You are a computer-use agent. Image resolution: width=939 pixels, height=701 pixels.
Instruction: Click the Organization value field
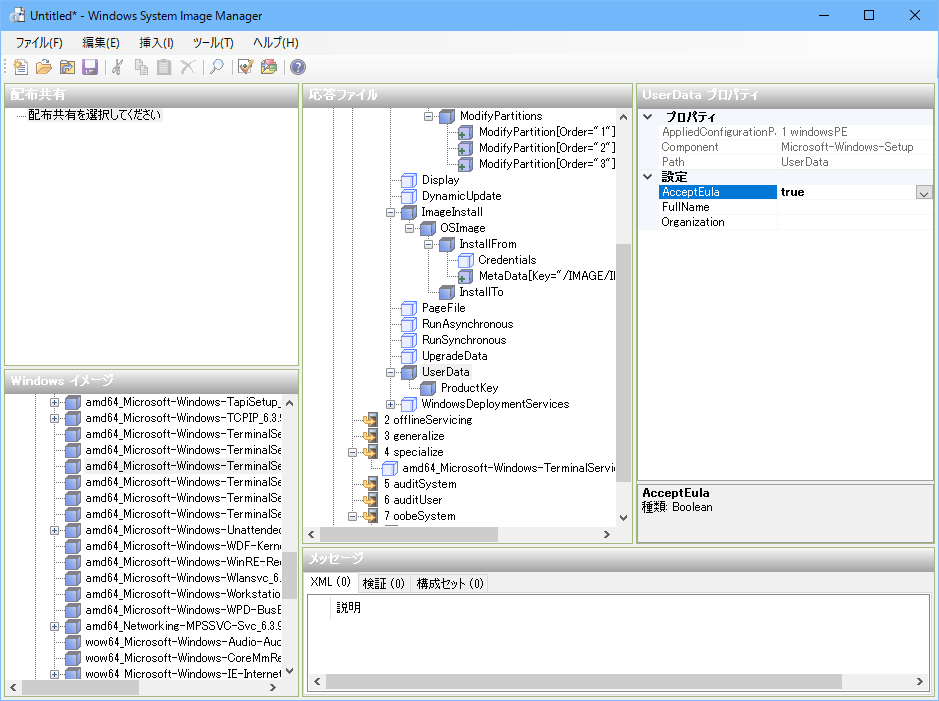click(x=855, y=222)
